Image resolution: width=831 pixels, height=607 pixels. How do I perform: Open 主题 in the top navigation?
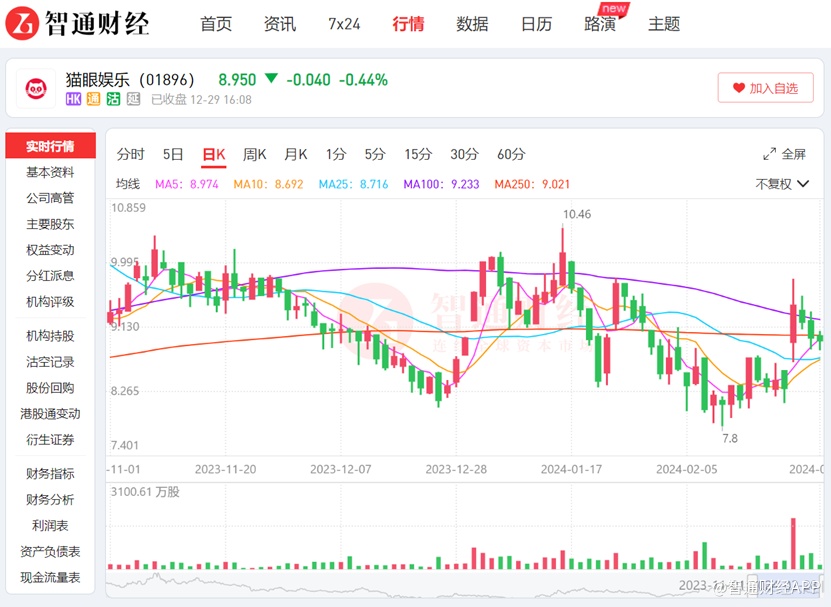[x=664, y=24]
